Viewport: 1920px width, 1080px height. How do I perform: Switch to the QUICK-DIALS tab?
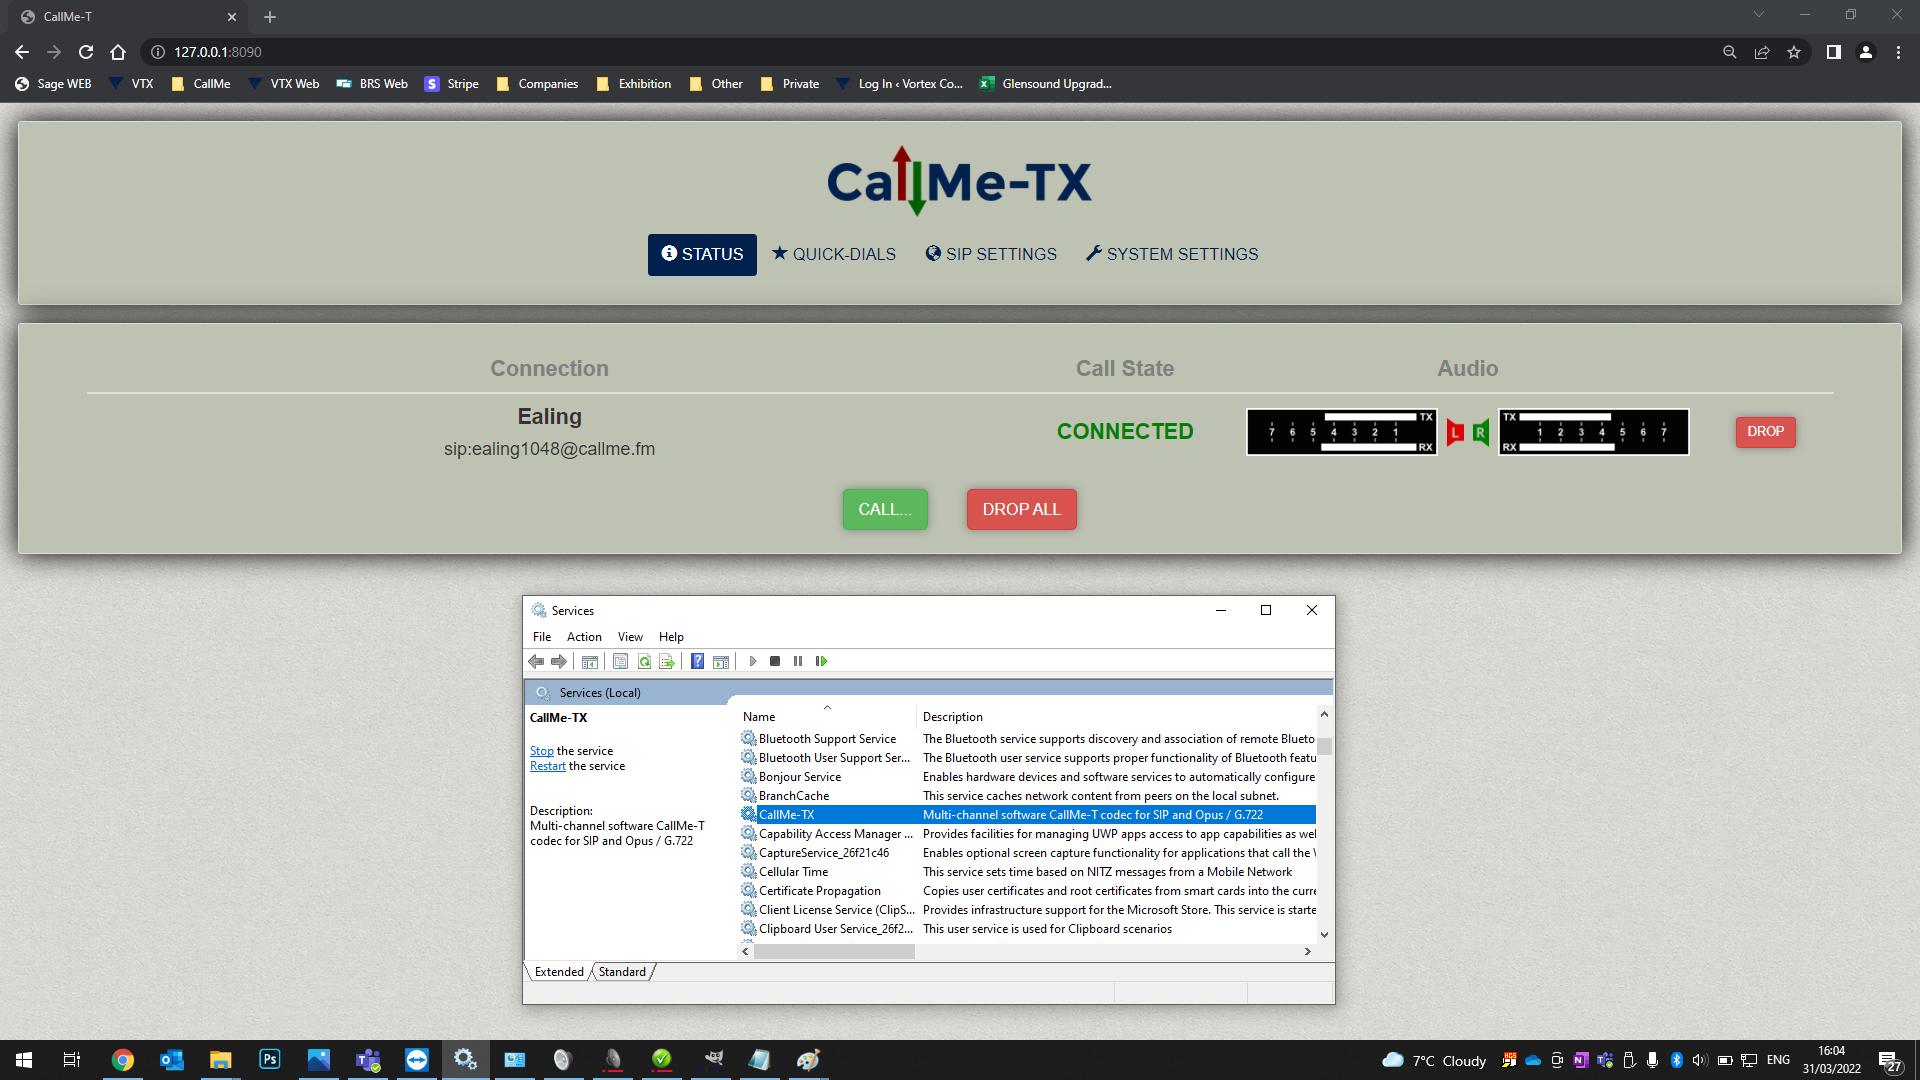[x=833, y=254]
